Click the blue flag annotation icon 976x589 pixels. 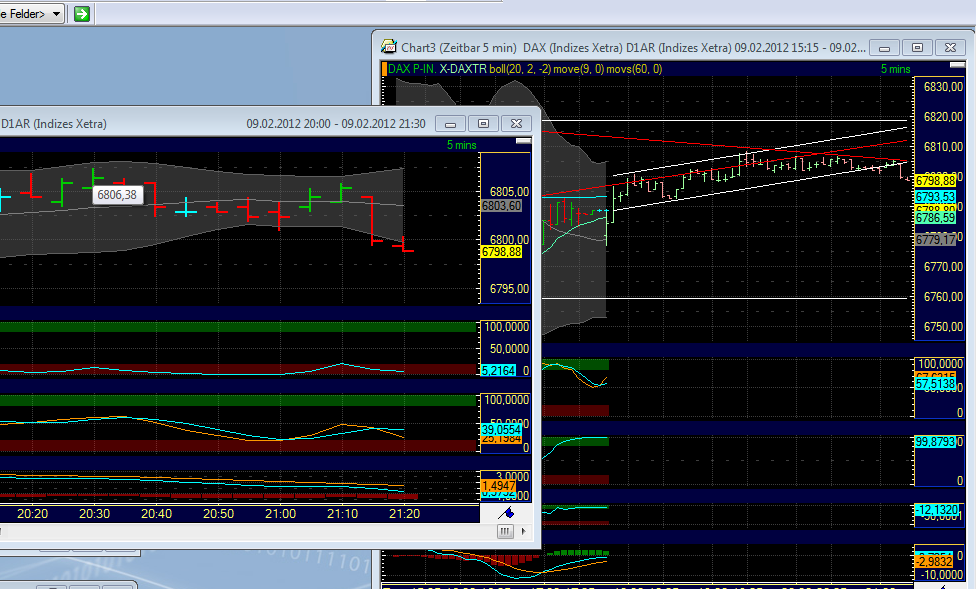coord(505,512)
